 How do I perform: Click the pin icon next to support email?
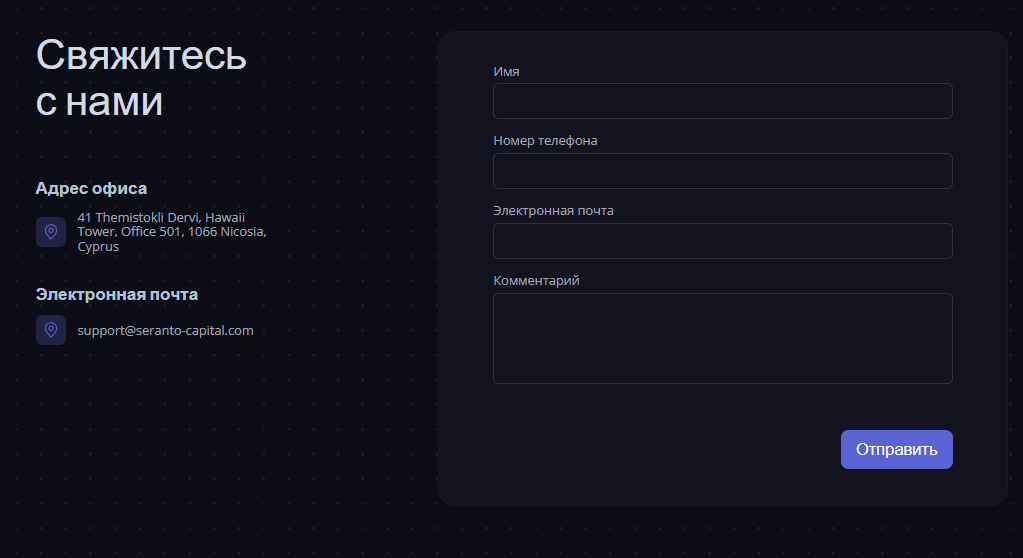51,330
